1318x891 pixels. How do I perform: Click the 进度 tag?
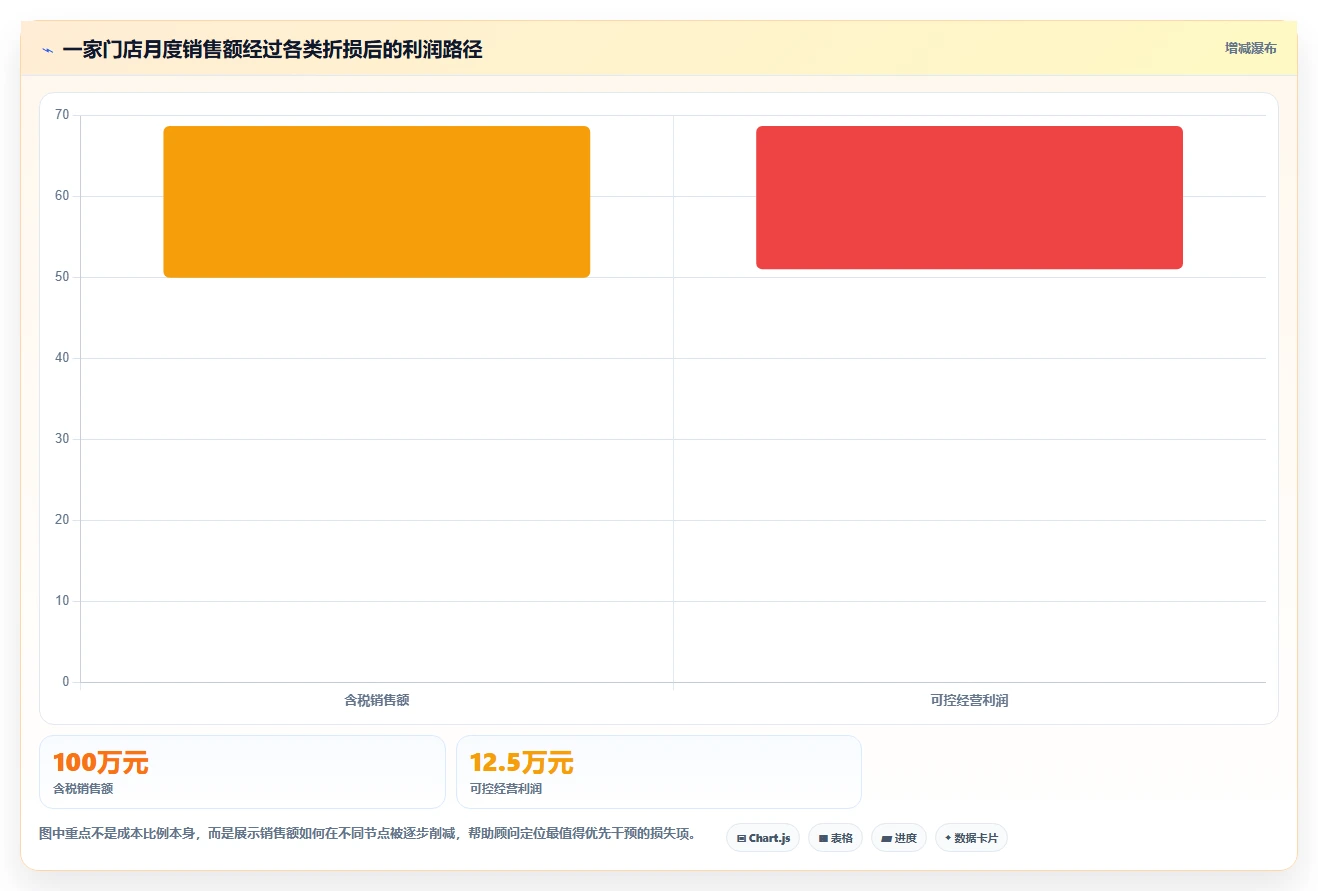[899, 838]
